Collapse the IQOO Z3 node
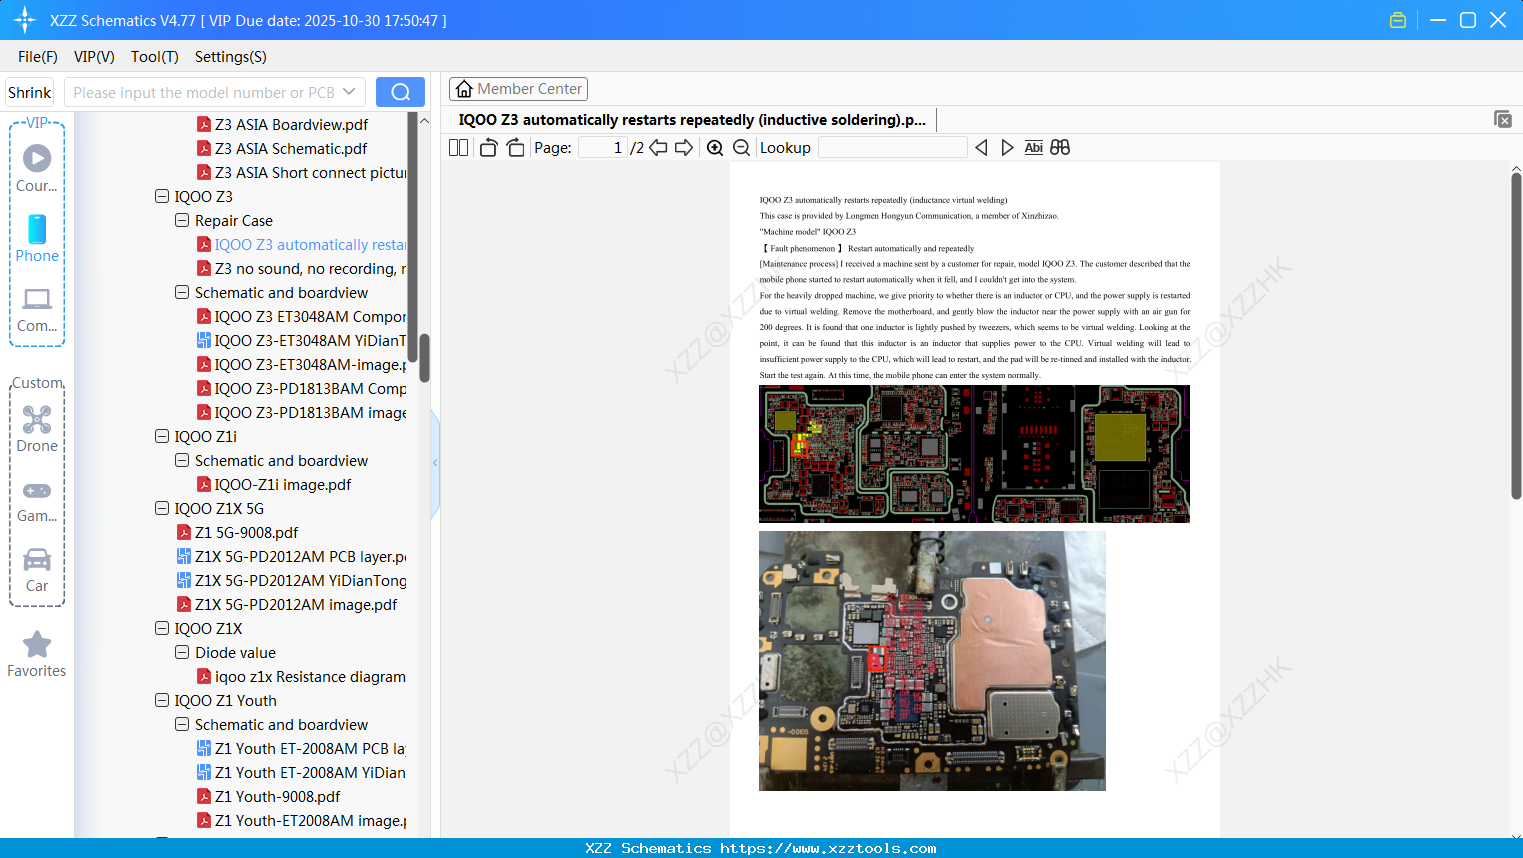Screen dimensions: 1523x858 coord(162,196)
